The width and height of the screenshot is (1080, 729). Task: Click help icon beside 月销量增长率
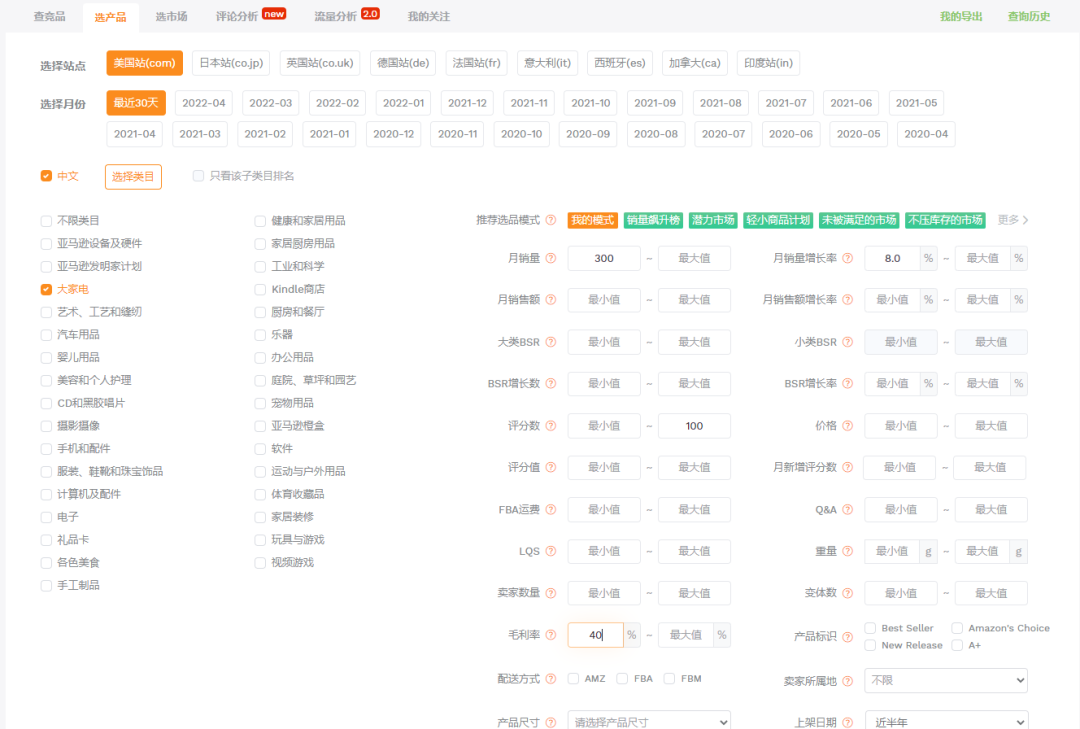point(848,258)
